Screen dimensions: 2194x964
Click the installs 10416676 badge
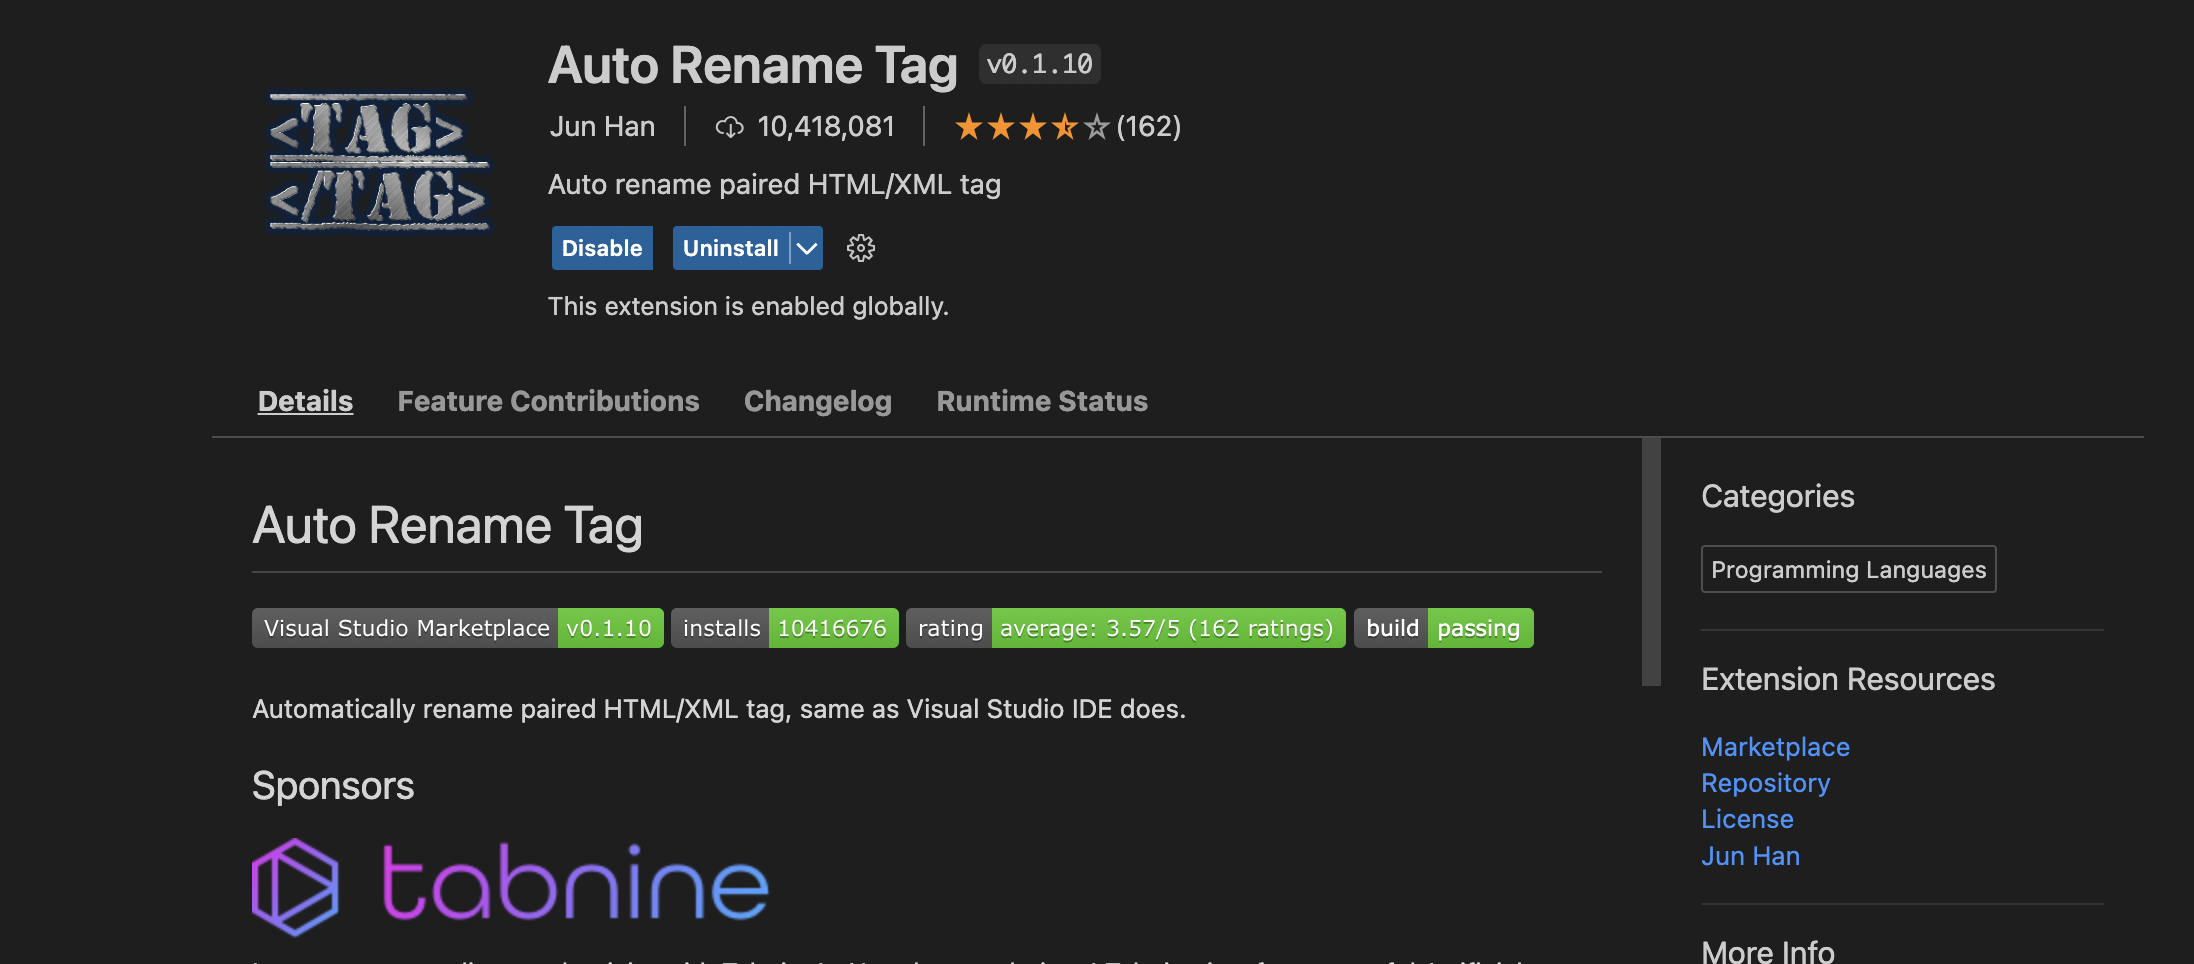[x=785, y=628]
